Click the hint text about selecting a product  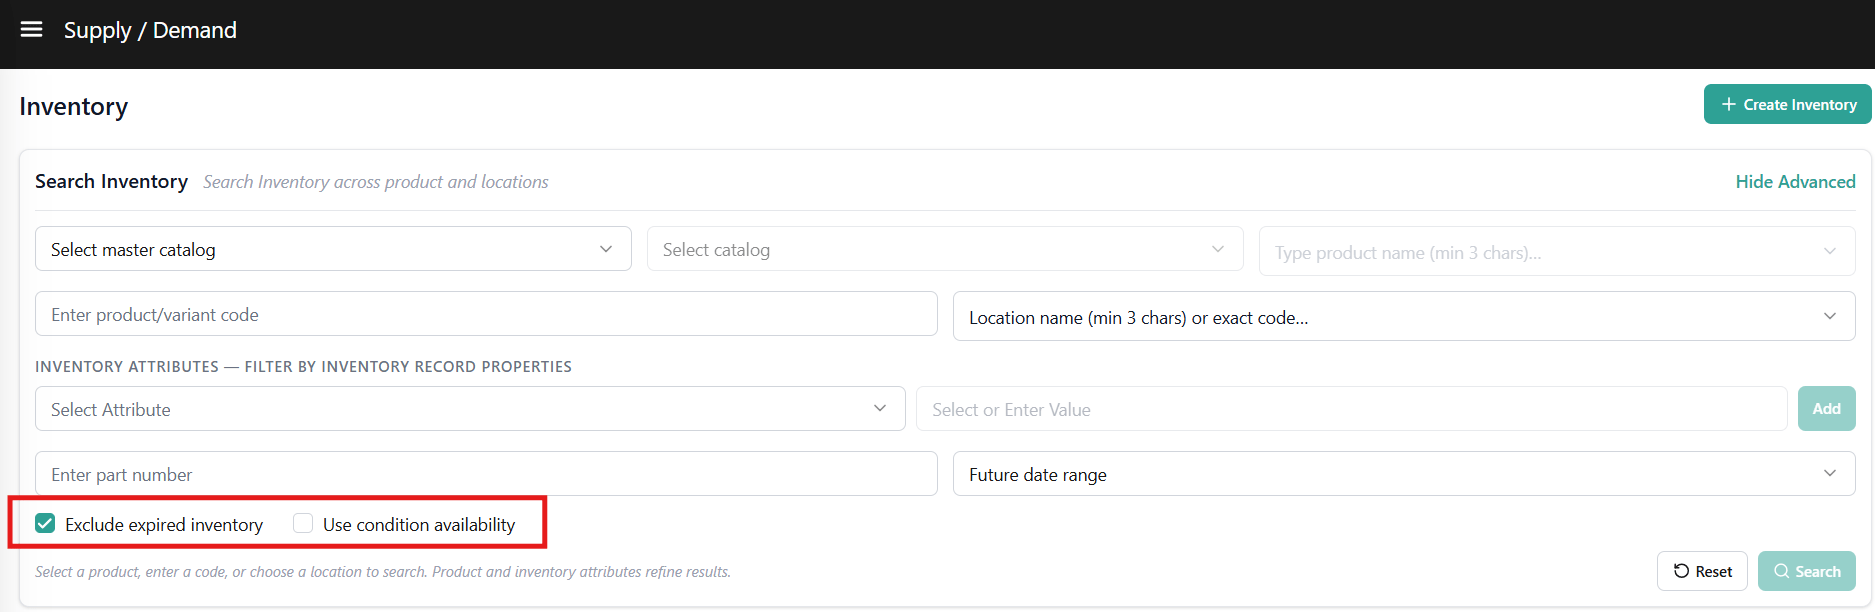coord(383,572)
